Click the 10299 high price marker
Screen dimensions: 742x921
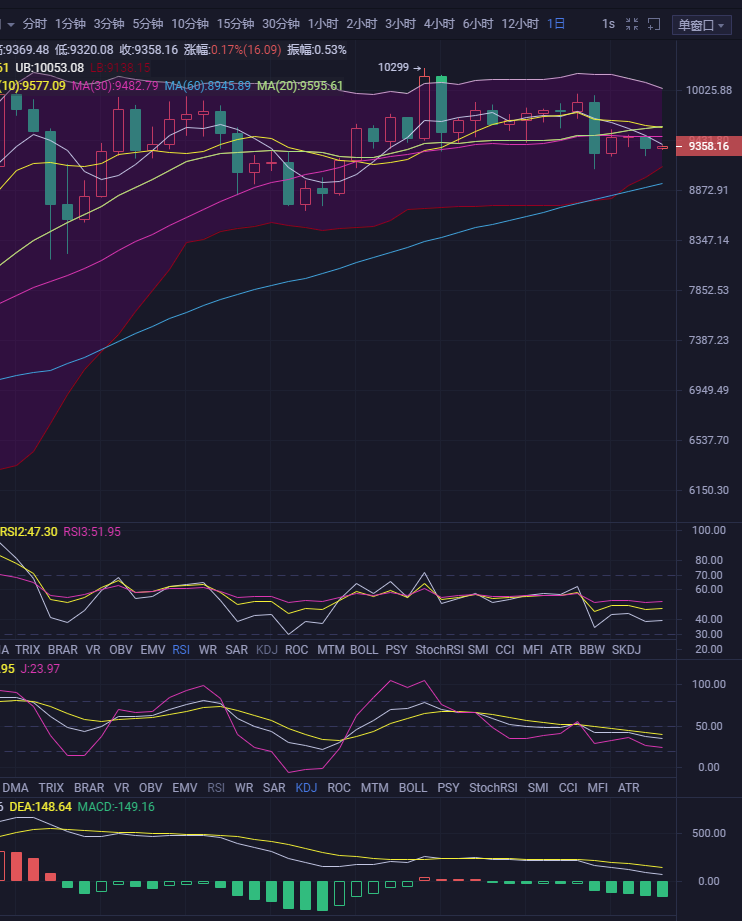tap(394, 67)
